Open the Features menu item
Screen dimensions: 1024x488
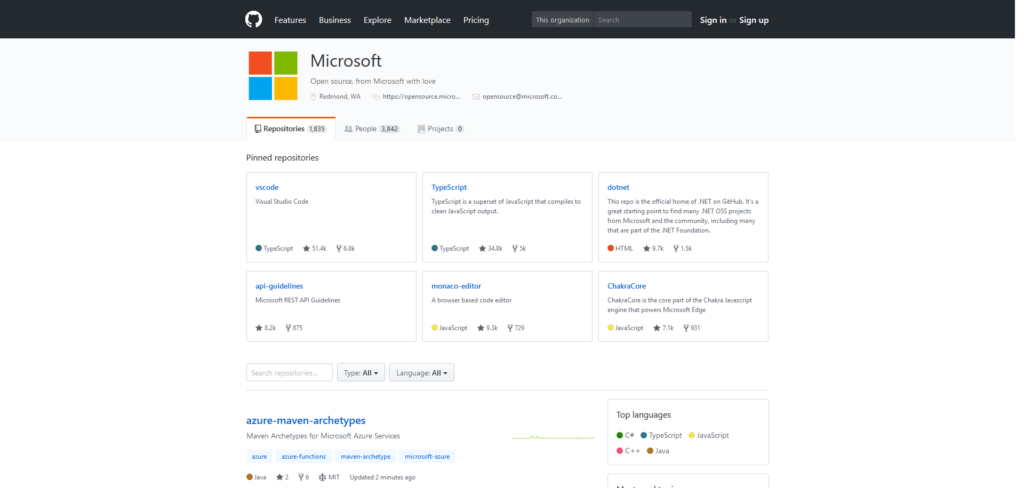pos(290,20)
